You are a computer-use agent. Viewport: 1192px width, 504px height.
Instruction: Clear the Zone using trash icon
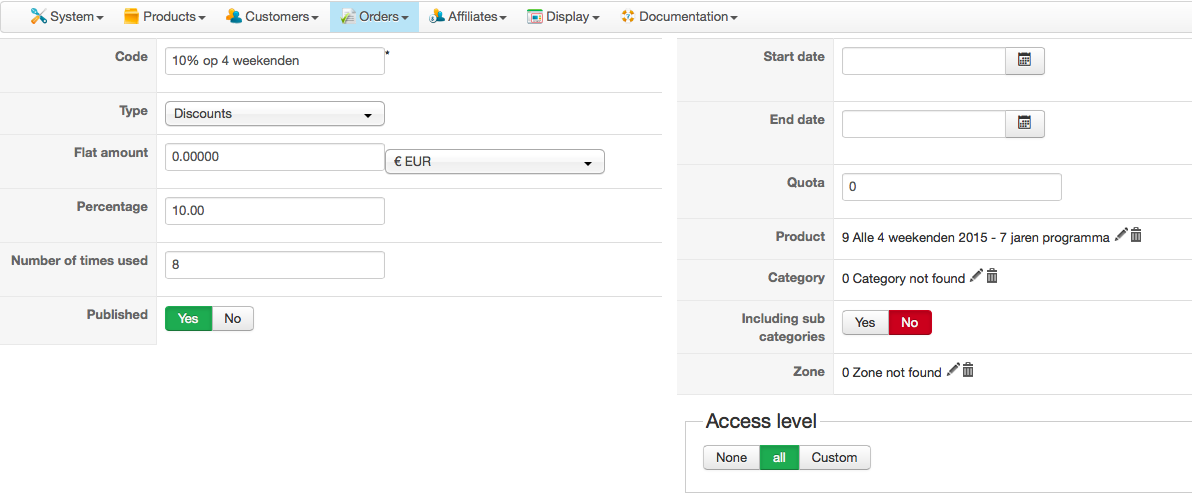pos(968,370)
